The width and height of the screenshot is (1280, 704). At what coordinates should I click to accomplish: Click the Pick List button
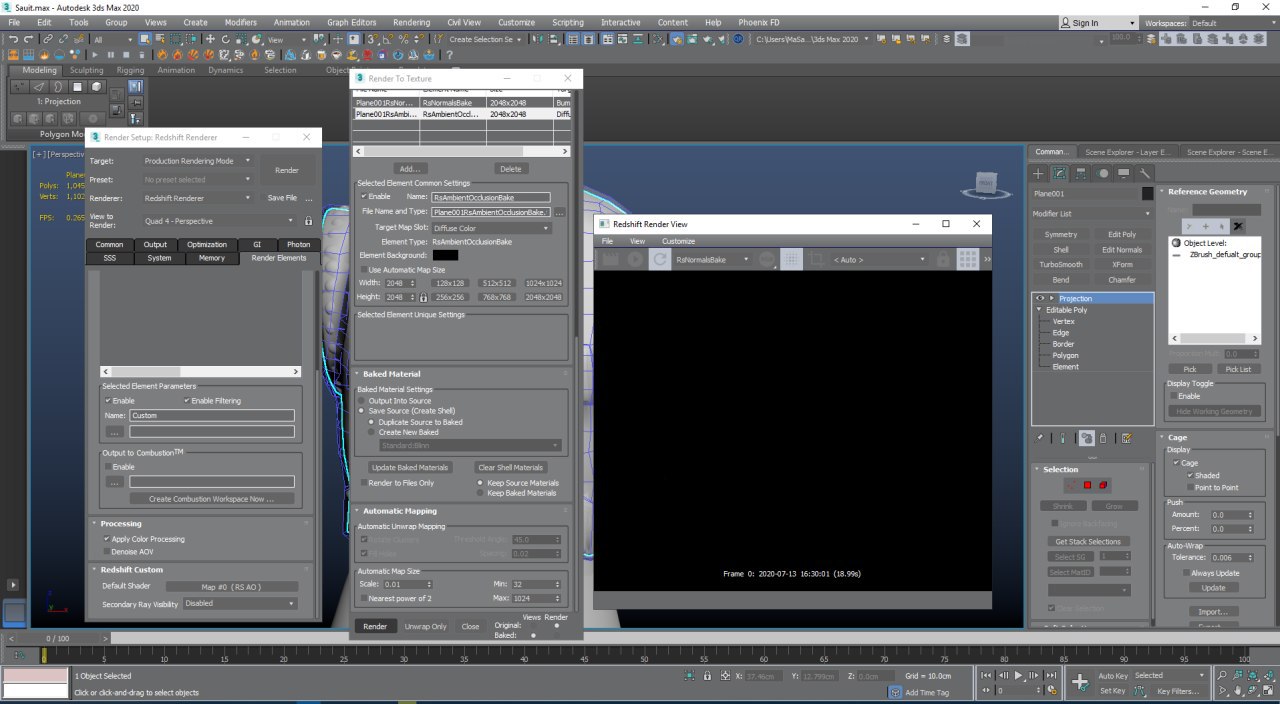tap(1238, 369)
